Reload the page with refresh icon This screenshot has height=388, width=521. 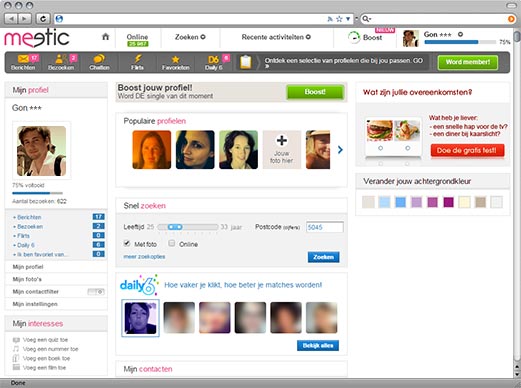[x=43, y=19]
